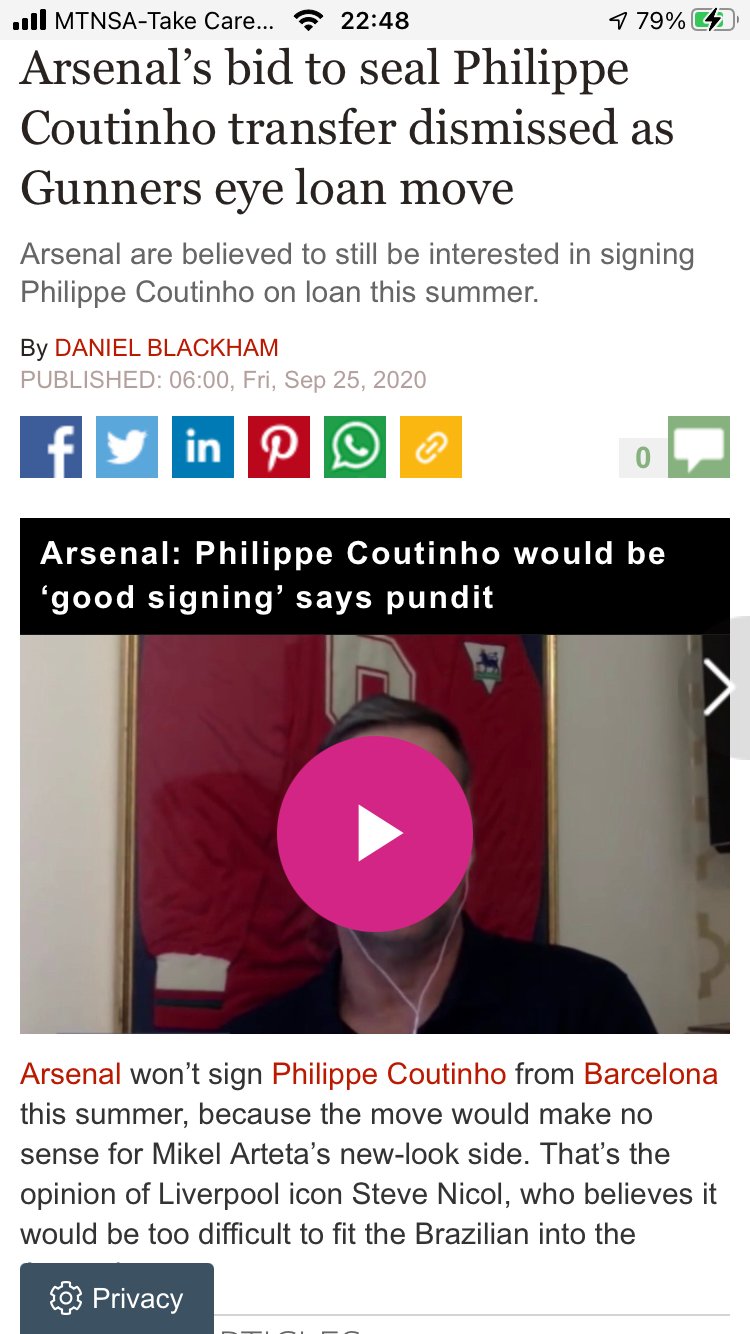
Task: Click the comment count showing 0
Action: [x=643, y=458]
